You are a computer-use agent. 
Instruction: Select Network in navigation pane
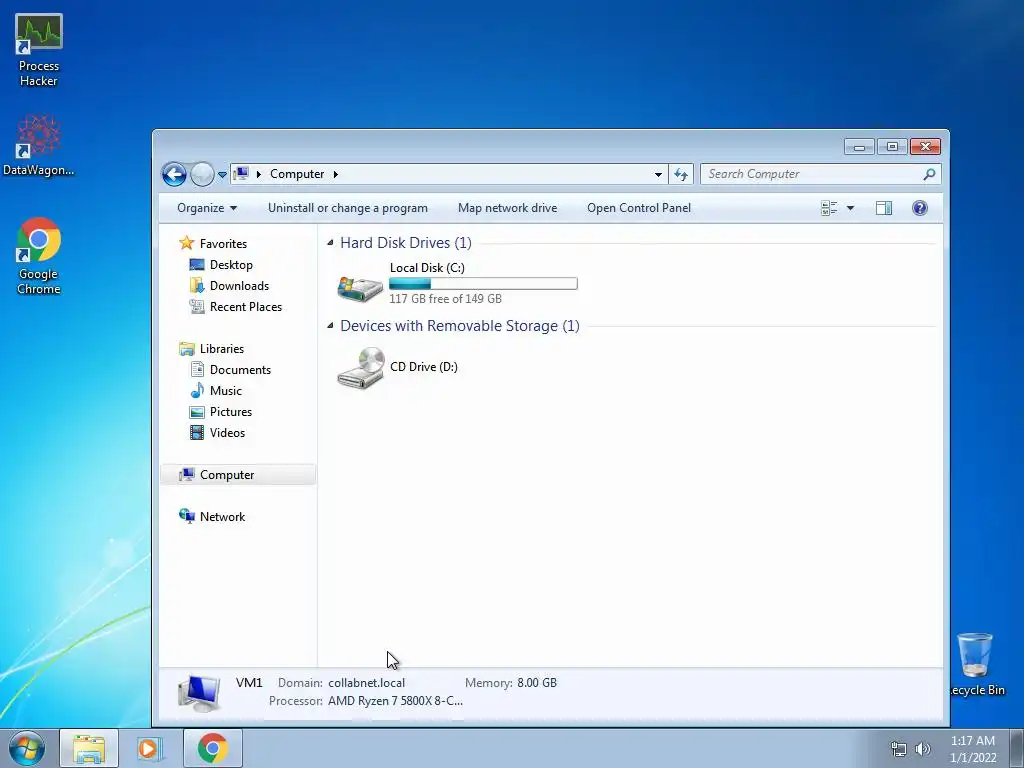click(x=222, y=517)
